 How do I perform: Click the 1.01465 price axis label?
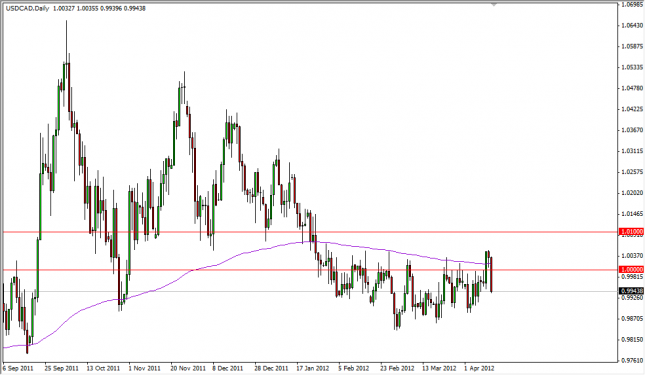click(632, 214)
